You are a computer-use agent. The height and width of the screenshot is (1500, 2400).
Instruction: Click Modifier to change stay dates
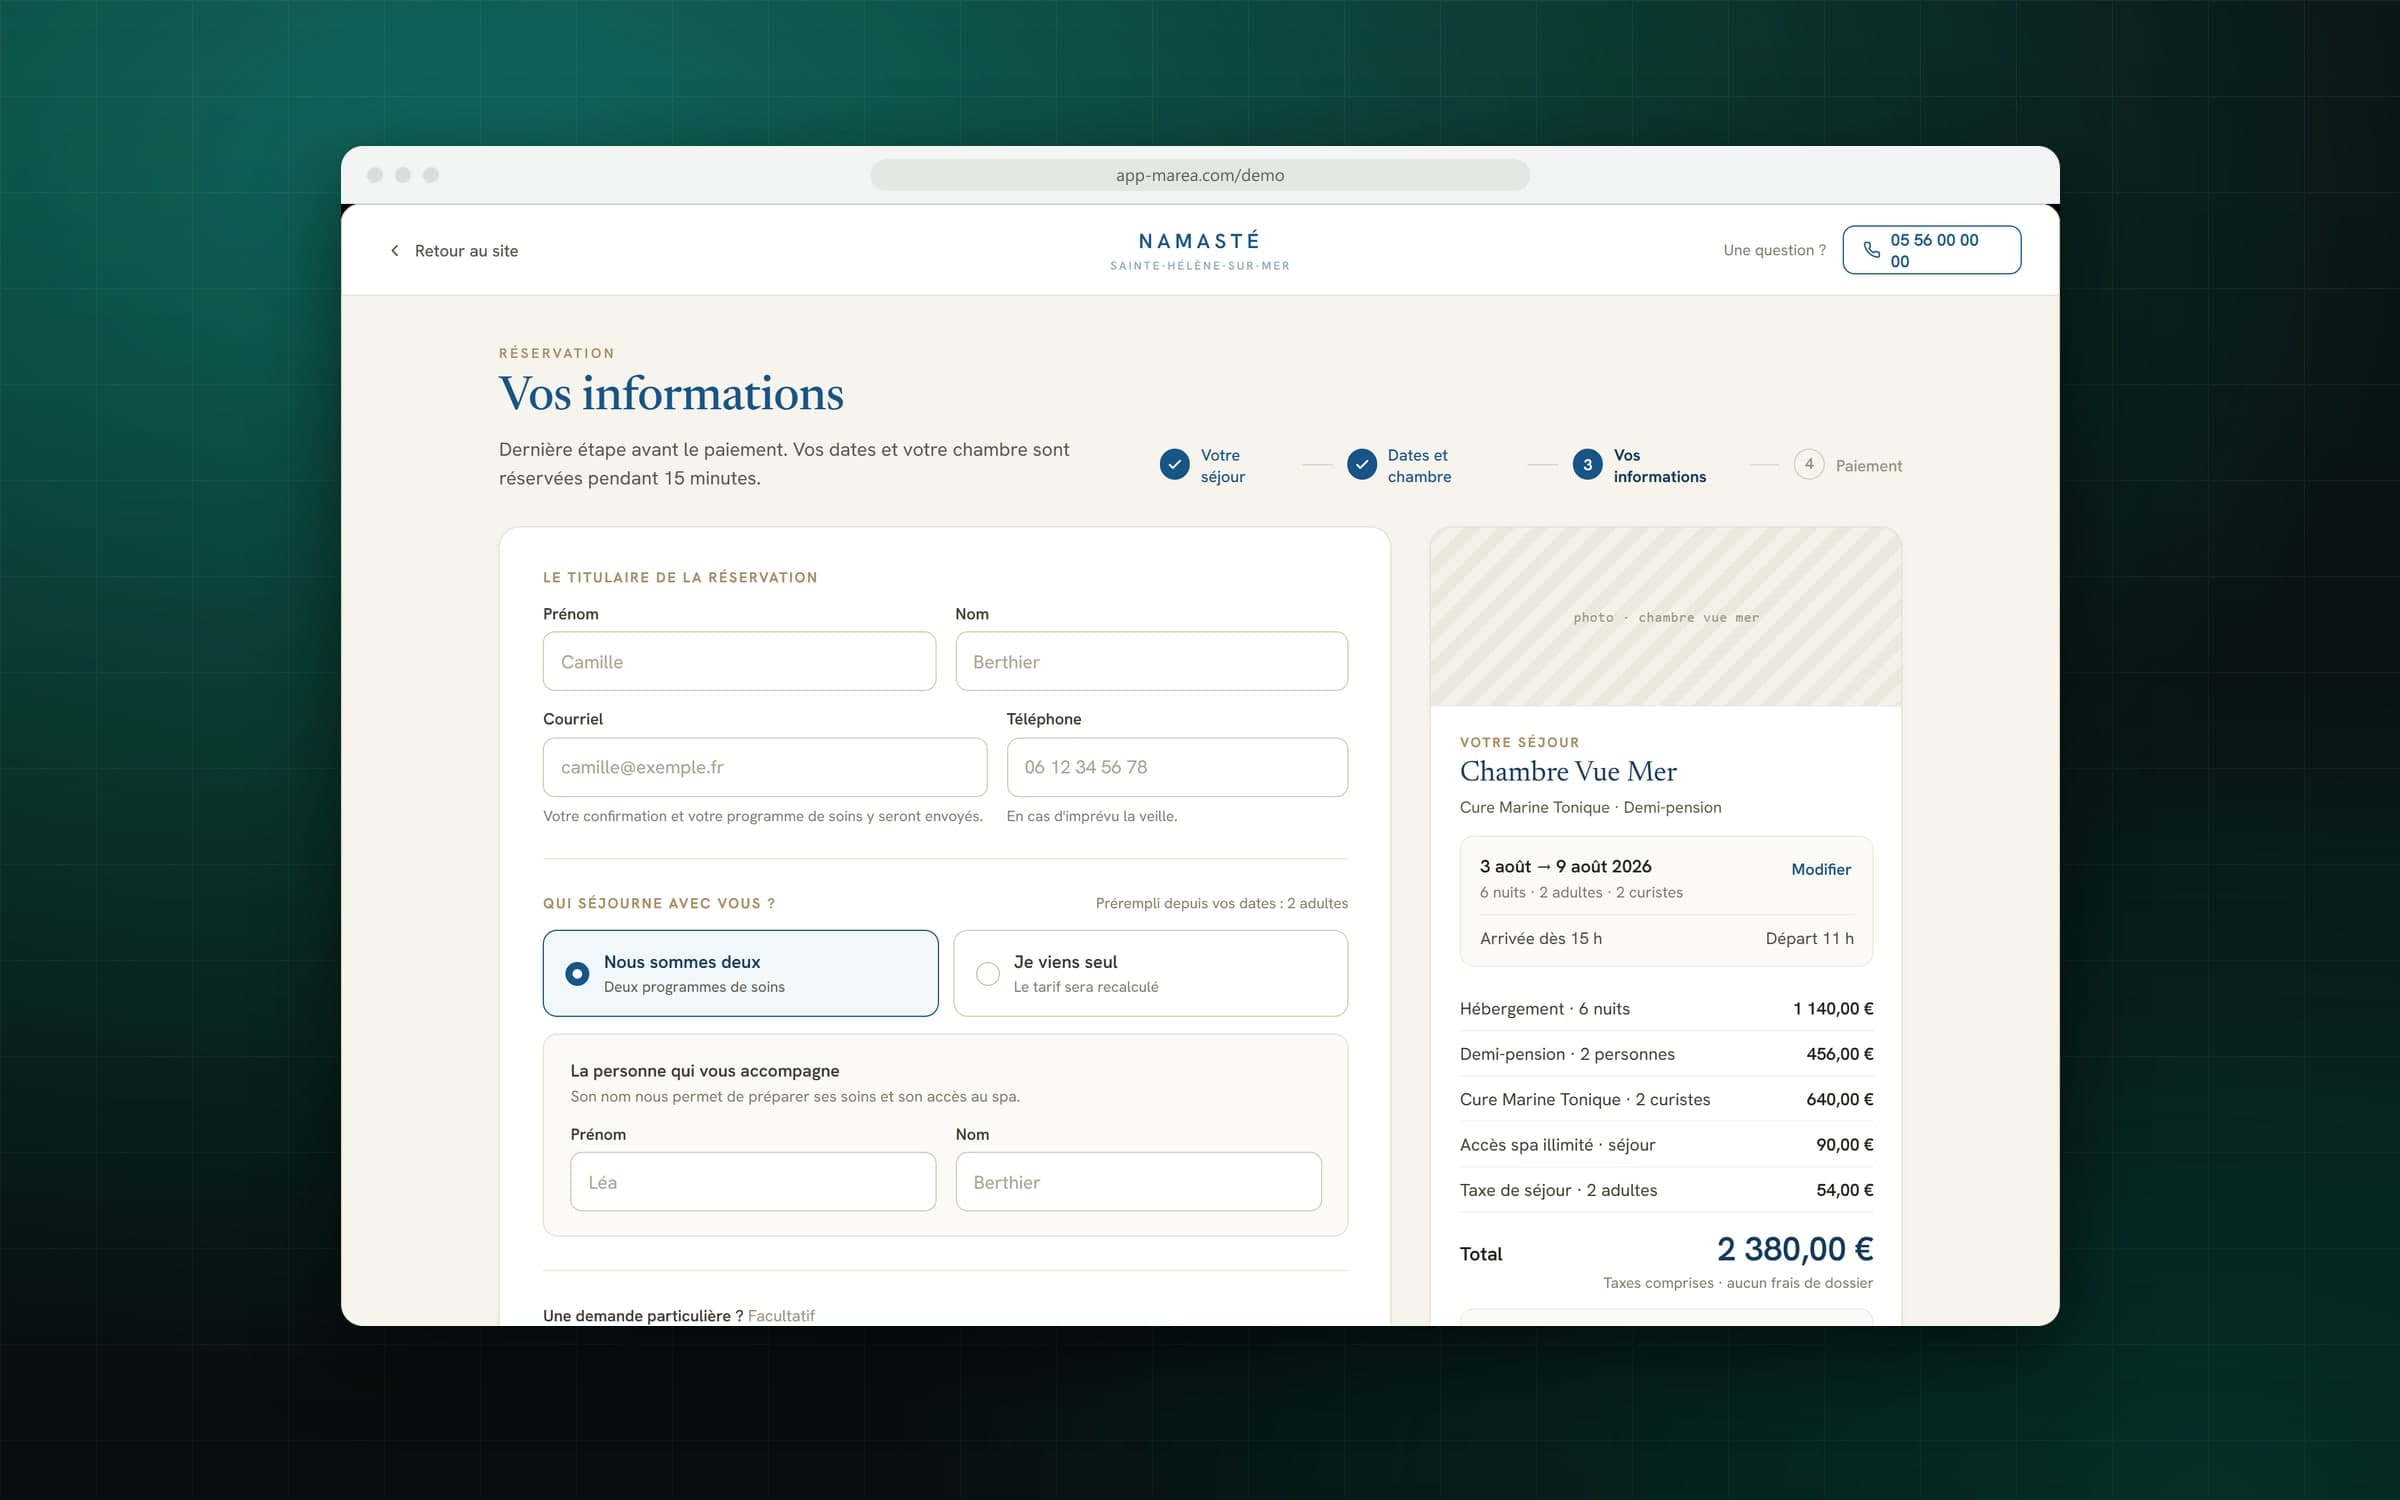1821,869
